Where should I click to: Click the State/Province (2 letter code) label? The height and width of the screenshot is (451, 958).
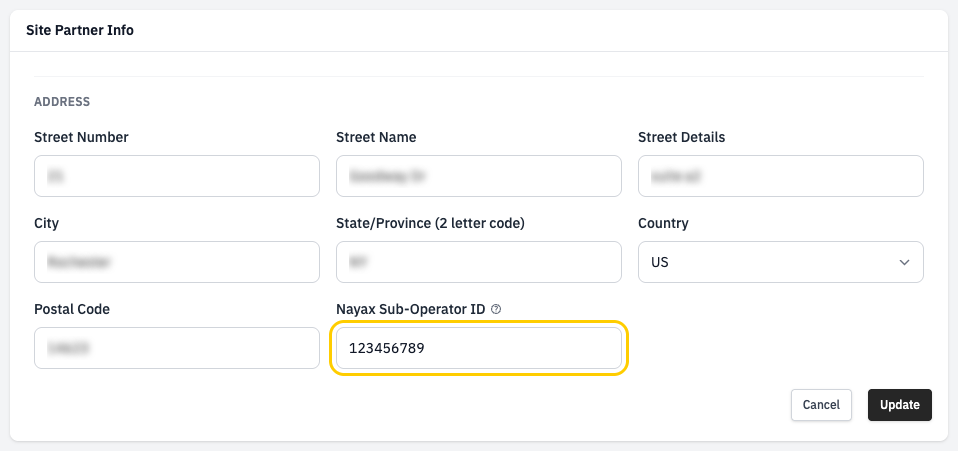click(x=431, y=224)
